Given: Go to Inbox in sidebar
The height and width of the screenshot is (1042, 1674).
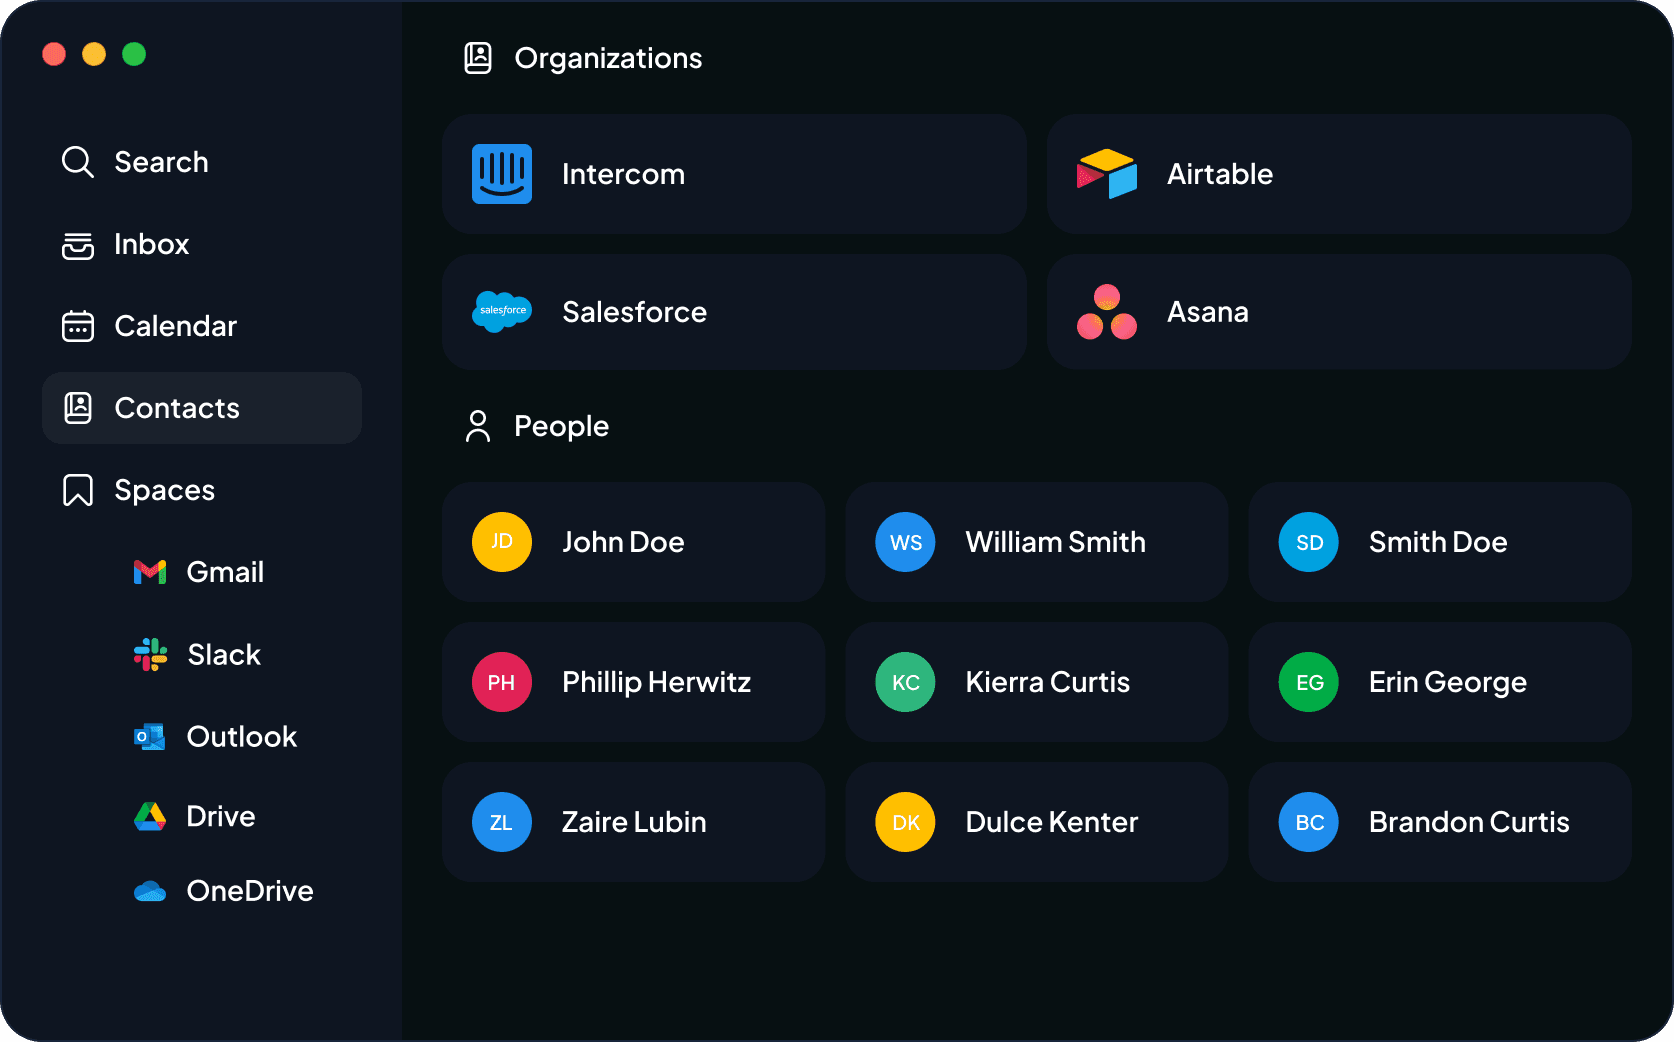Looking at the screenshot, I should click(x=202, y=244).
